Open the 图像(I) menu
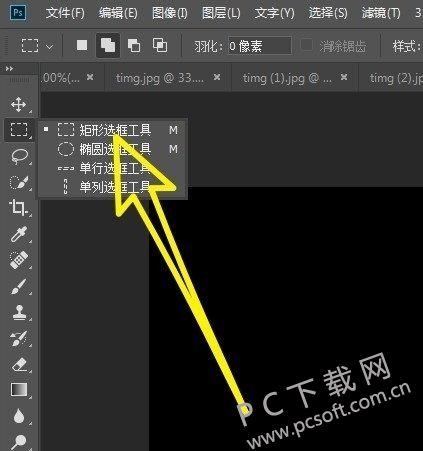This screenshot has height=451, width=423. point(169,13)
